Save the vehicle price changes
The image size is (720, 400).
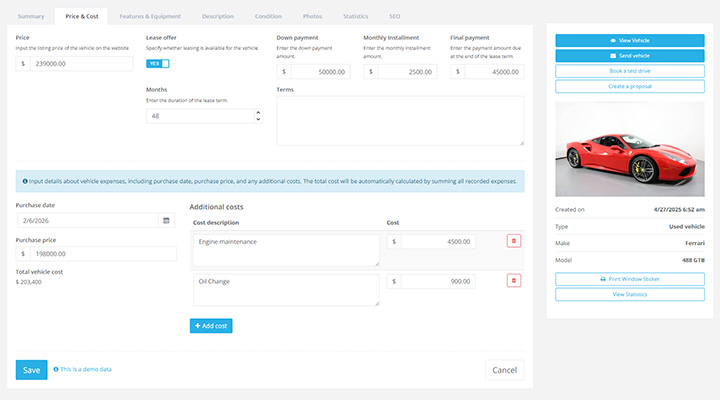click(31, 370)
